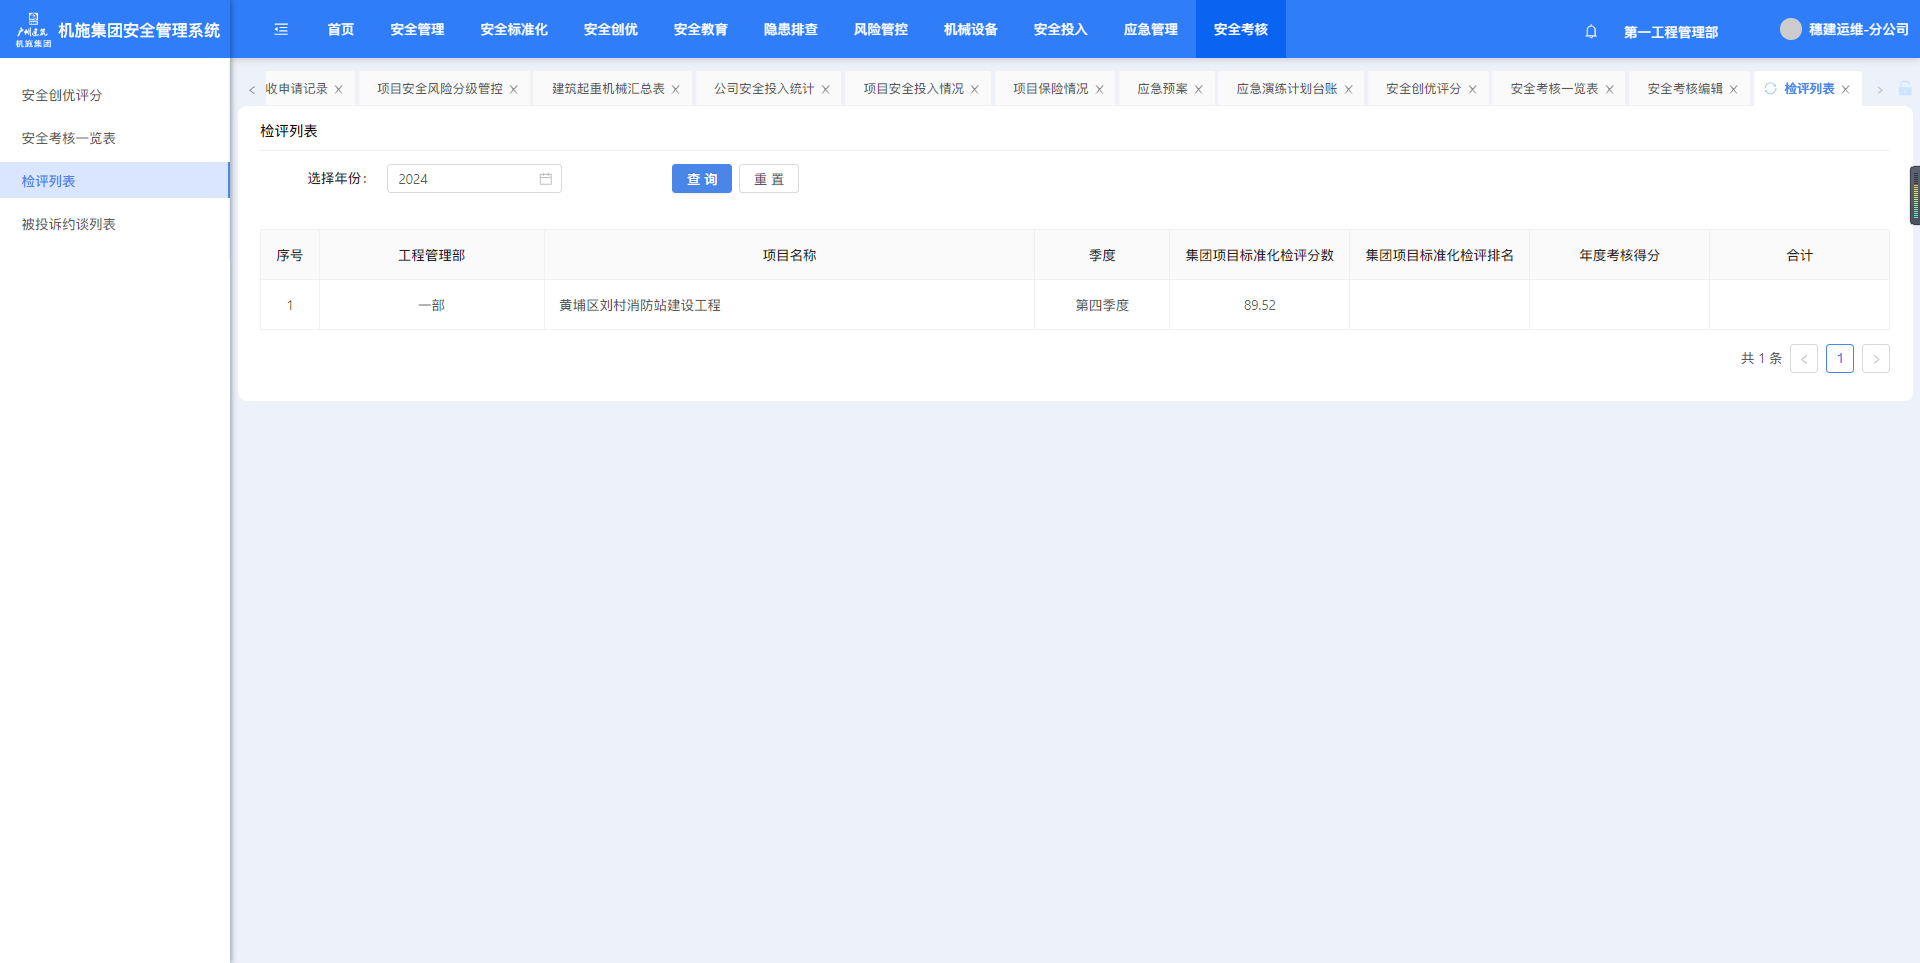Click the refresh icon on 检评列表 tab
Image resolution: width=1920 pixels, height=963 pixels.
pos(1771,89)
